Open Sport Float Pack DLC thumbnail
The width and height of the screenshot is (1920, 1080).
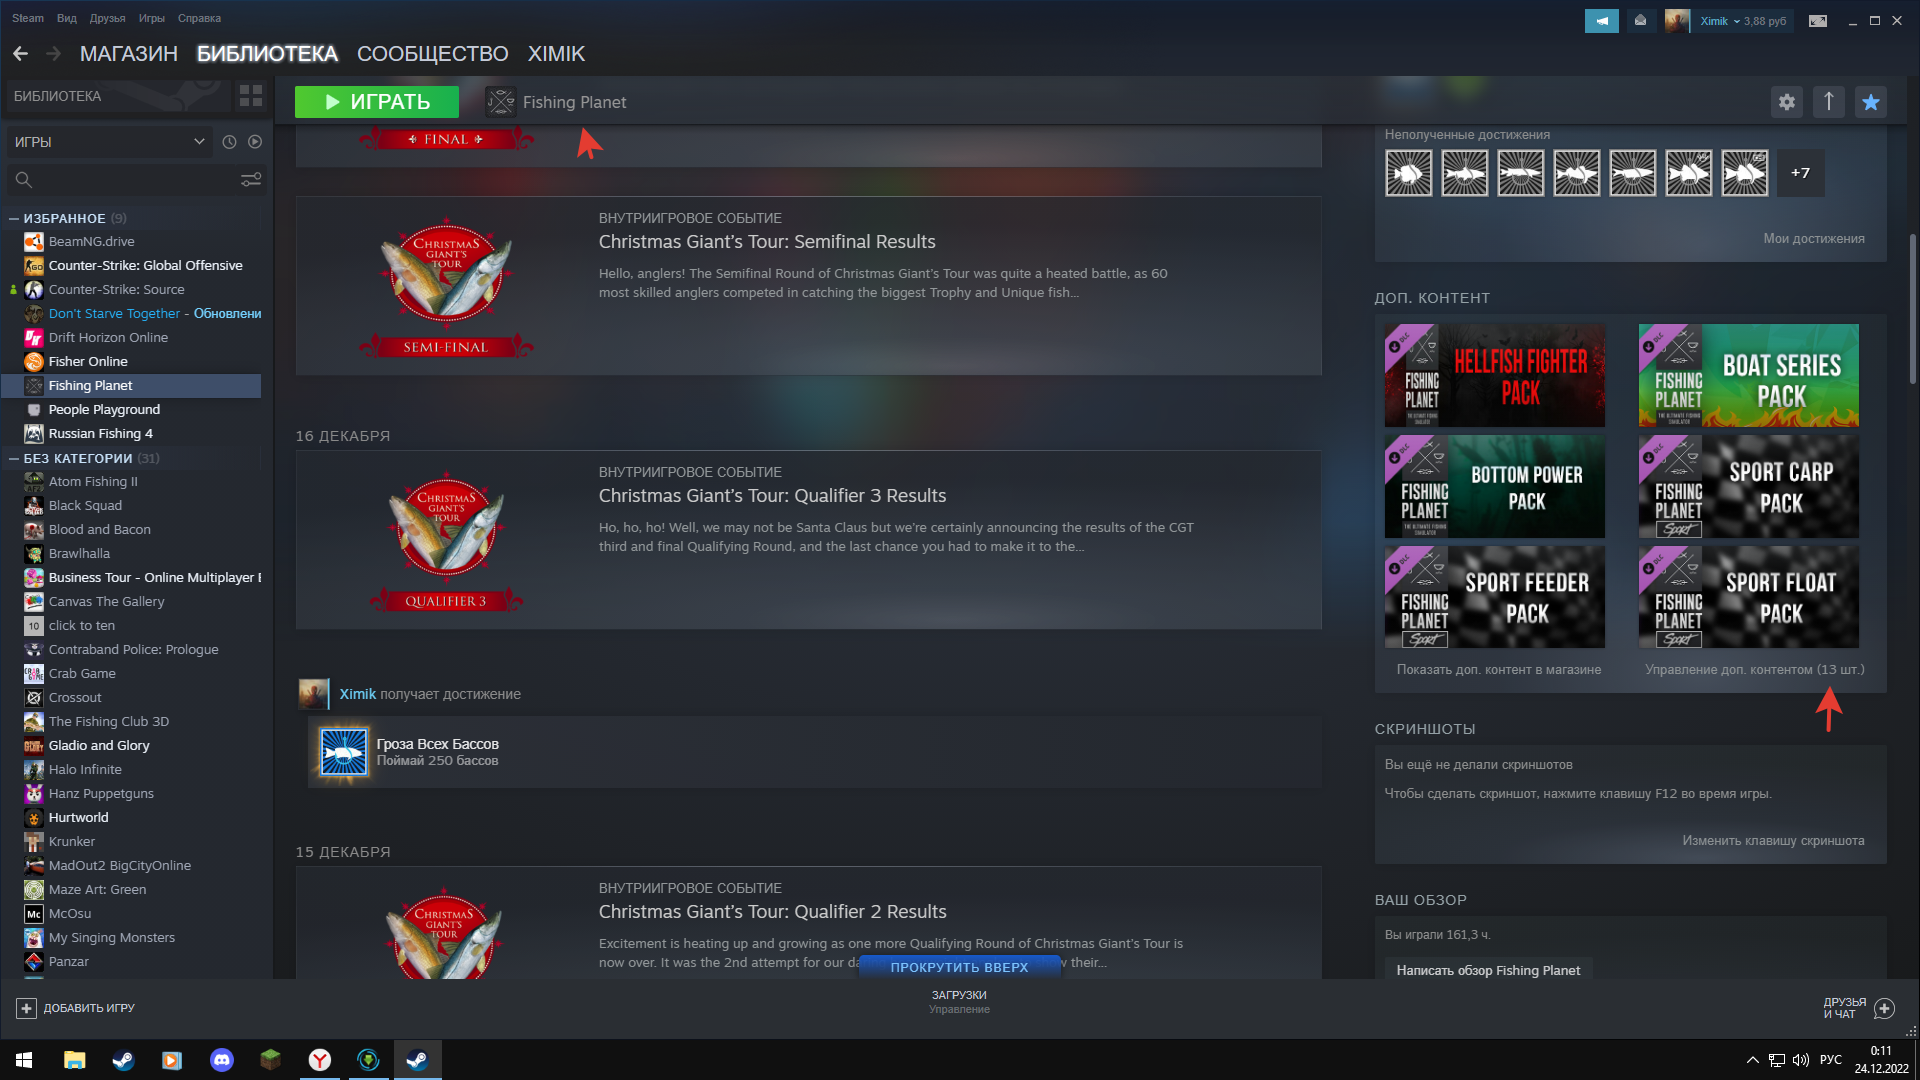[x=1749, y=597]
